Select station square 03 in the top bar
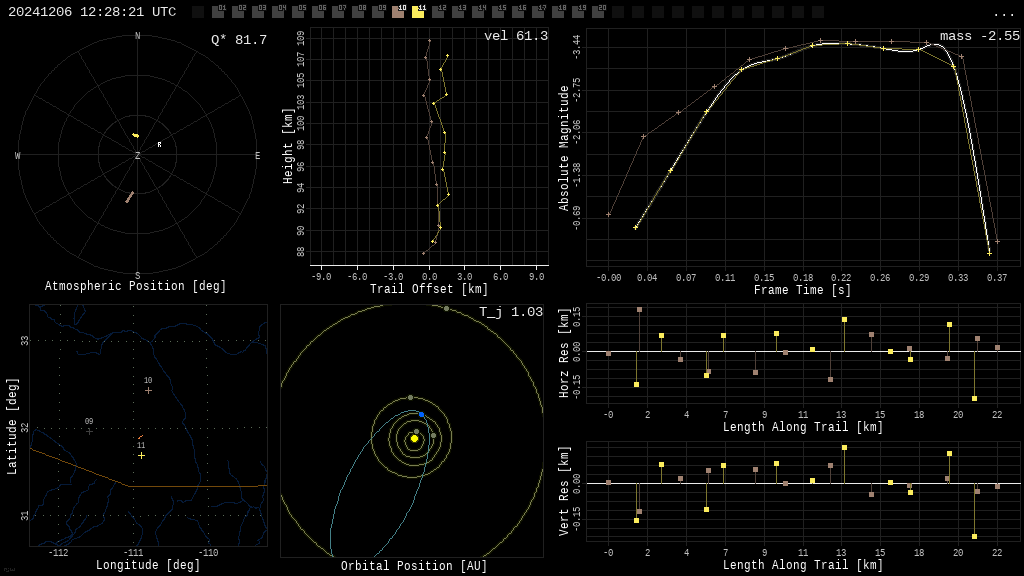 point(258,12)
